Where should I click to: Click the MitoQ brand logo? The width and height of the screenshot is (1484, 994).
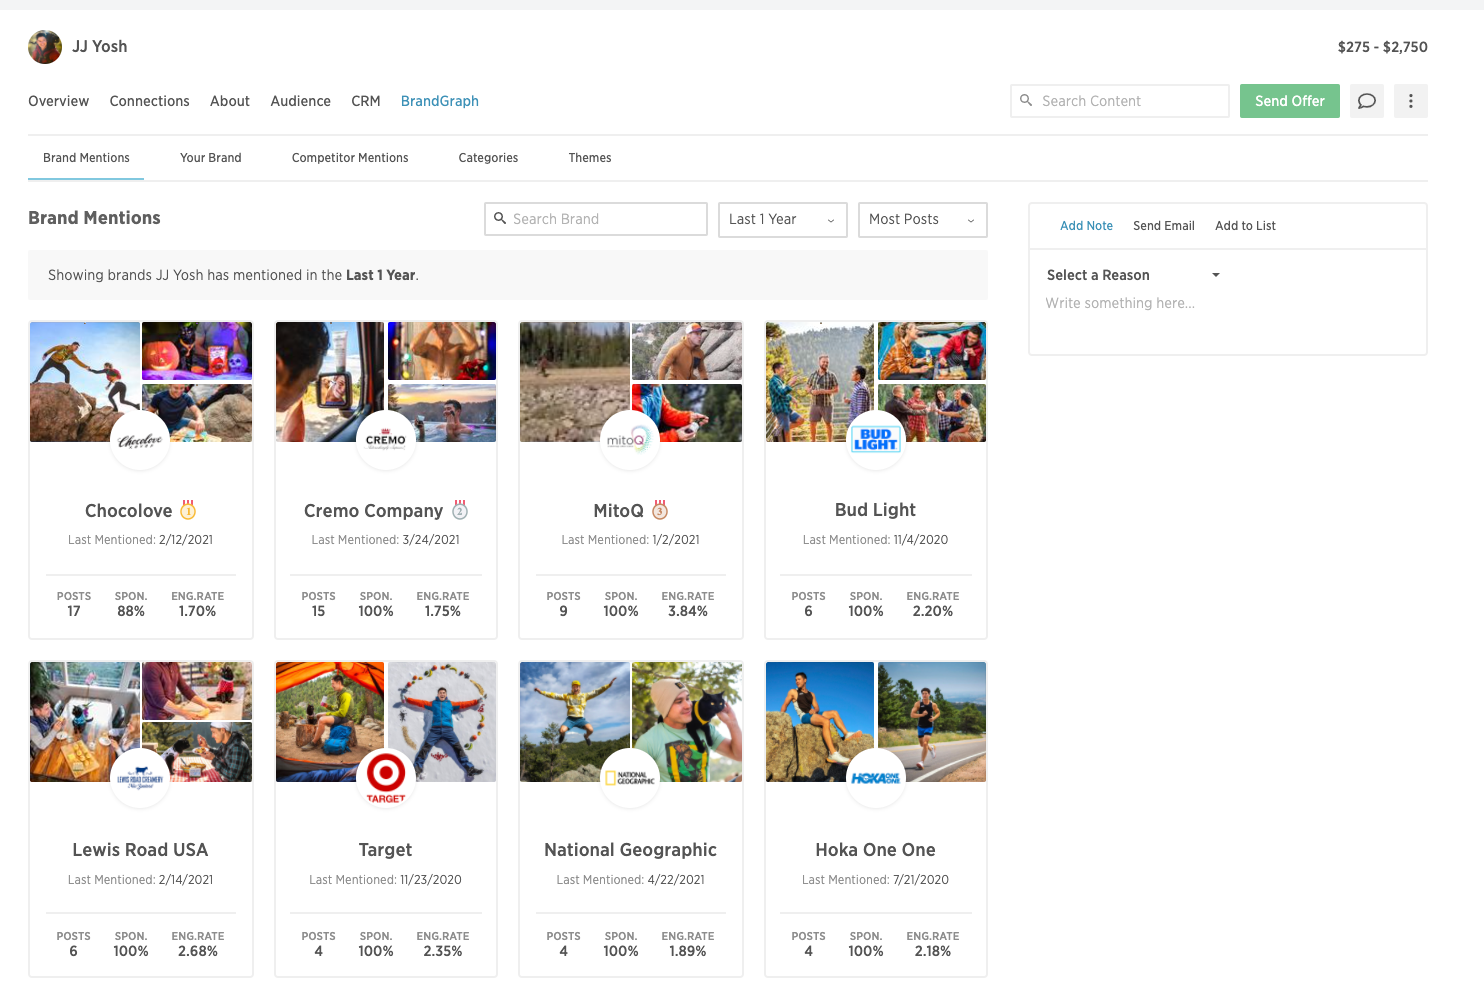[x=630, y=440]
